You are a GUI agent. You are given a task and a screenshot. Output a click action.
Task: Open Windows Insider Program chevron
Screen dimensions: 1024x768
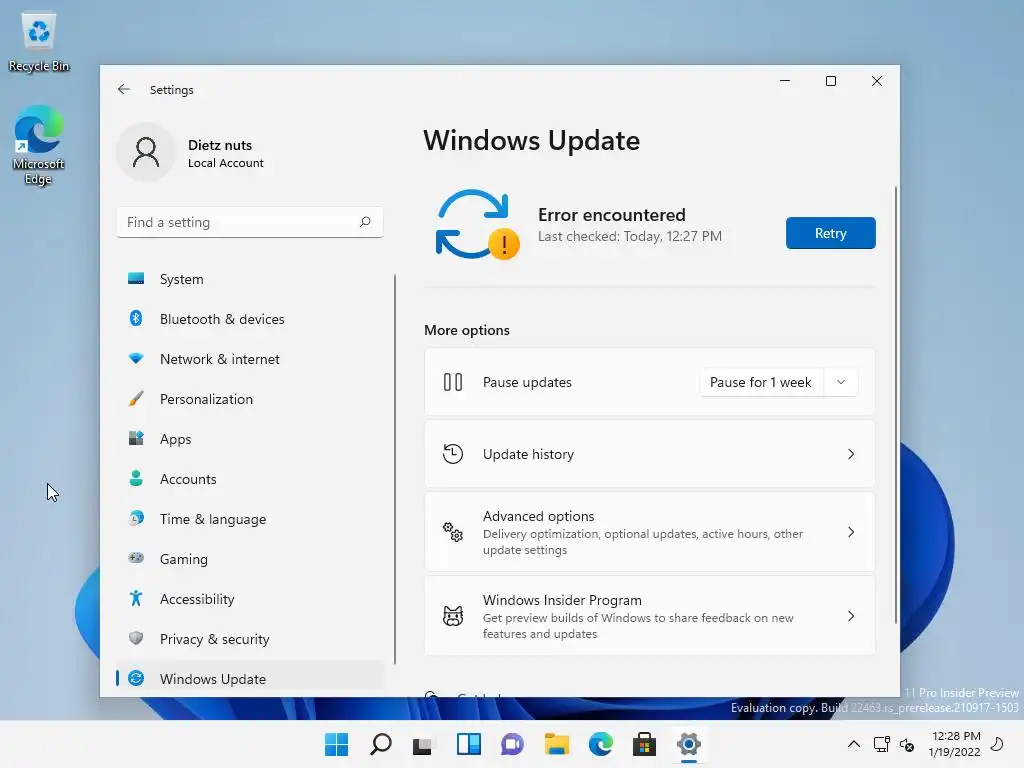click(x=850, y=616)
